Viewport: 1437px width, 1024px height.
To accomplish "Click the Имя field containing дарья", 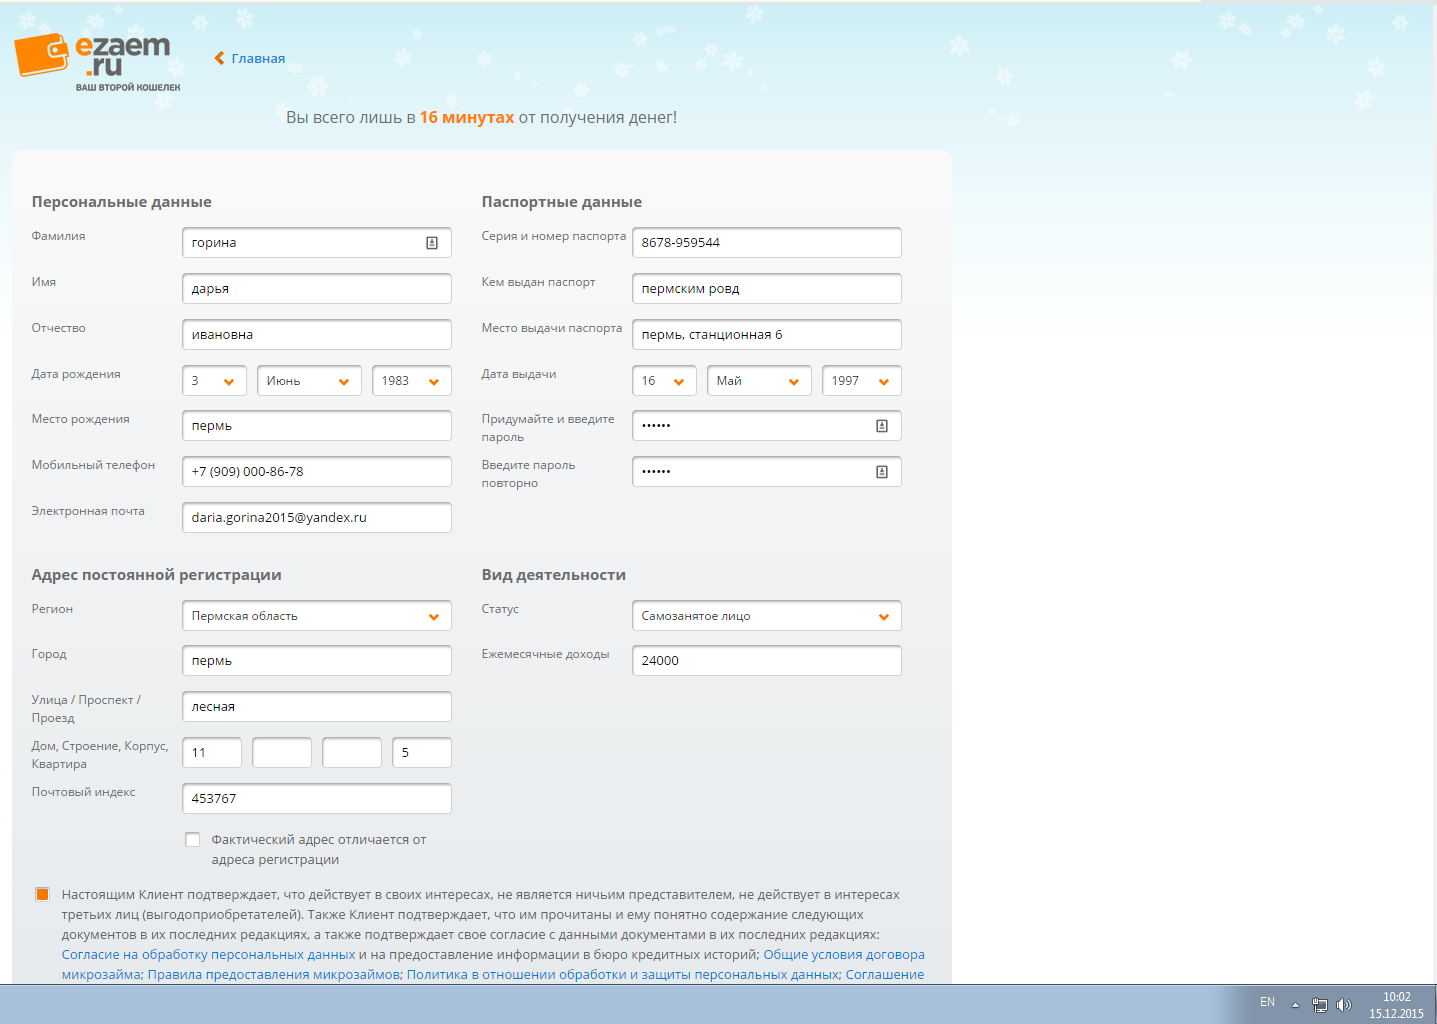I will click(x=317, y=289).
